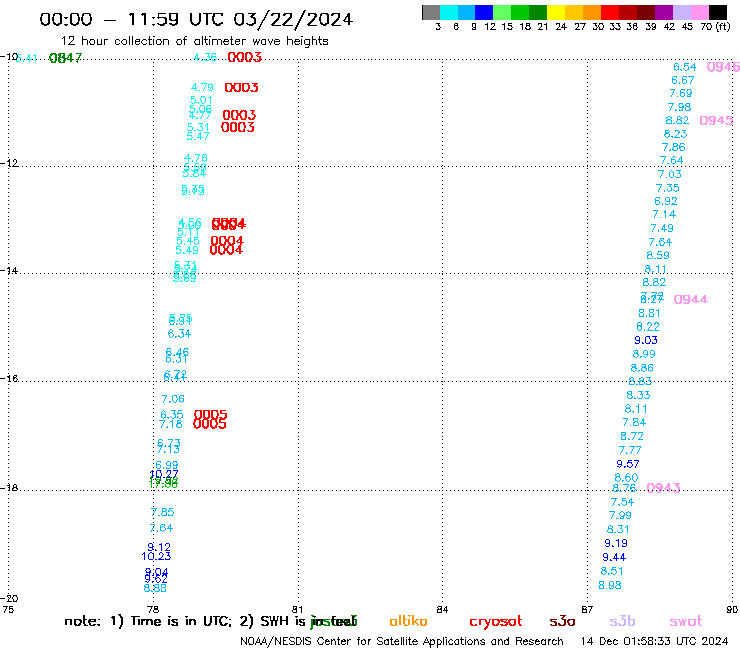This screenshot has width=740, height=650.
Task: Click the dark blue value '9.57'
Action: point(628,464)
